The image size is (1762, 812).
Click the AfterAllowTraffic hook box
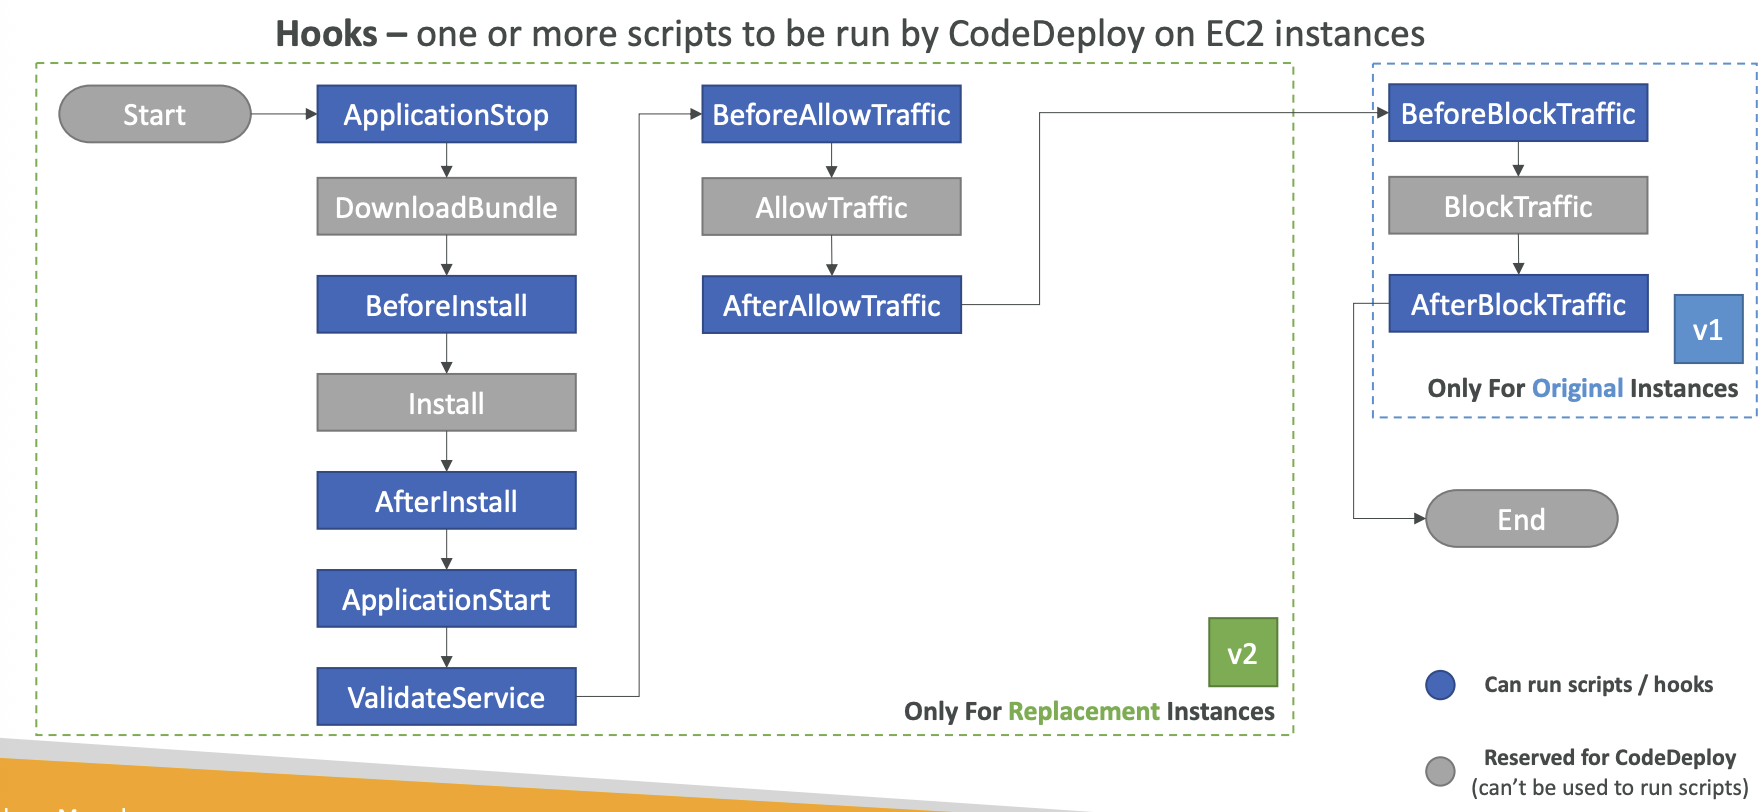pyautogui.click(x=831, y=305)
